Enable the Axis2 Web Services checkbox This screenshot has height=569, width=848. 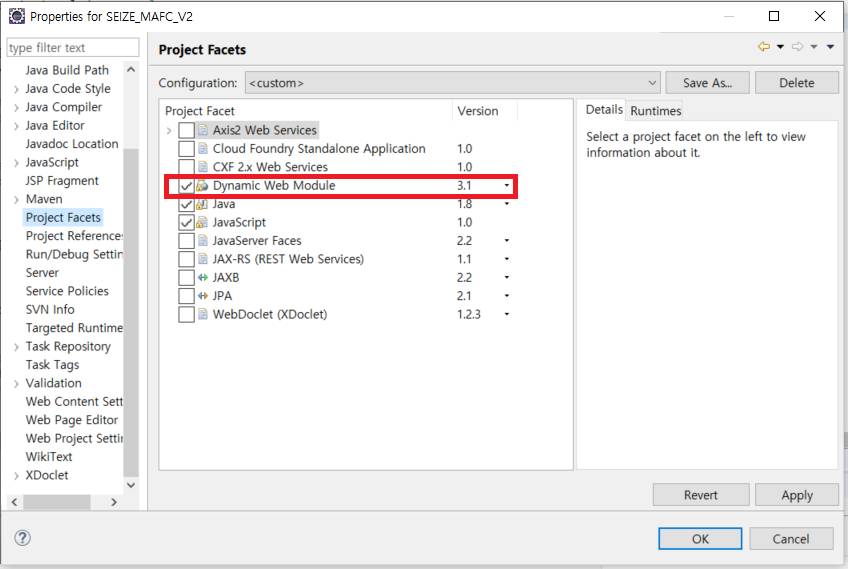tap(187, 130)
